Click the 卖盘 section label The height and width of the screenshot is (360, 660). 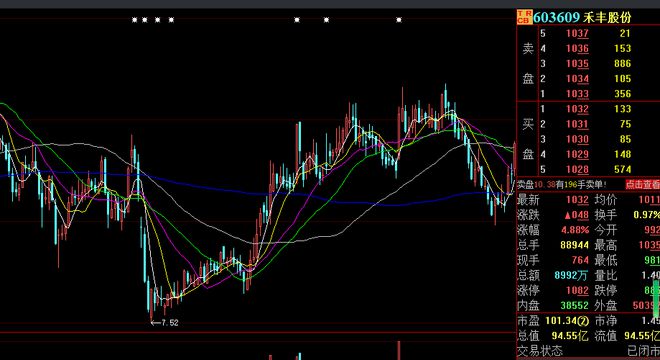tap(528, 64)
